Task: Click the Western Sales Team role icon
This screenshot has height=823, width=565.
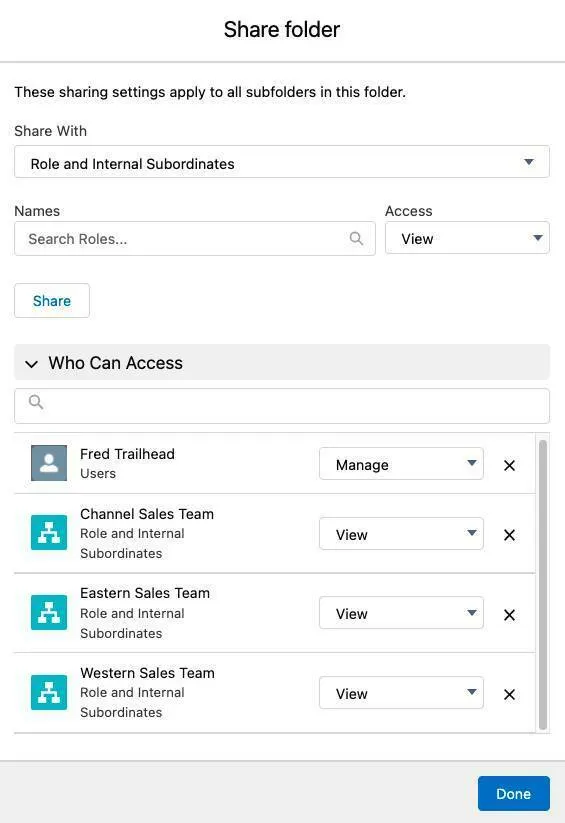Action: [x=49, y=692]
